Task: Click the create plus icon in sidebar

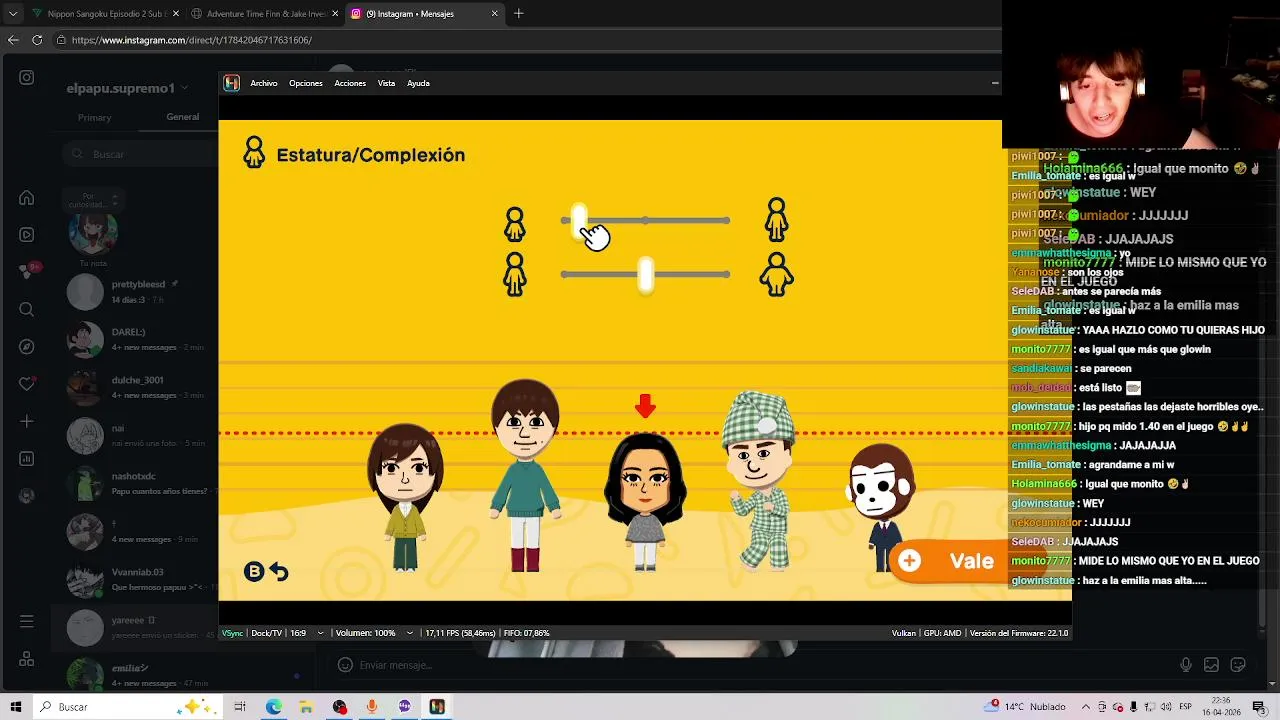Action: coord(27,421)
